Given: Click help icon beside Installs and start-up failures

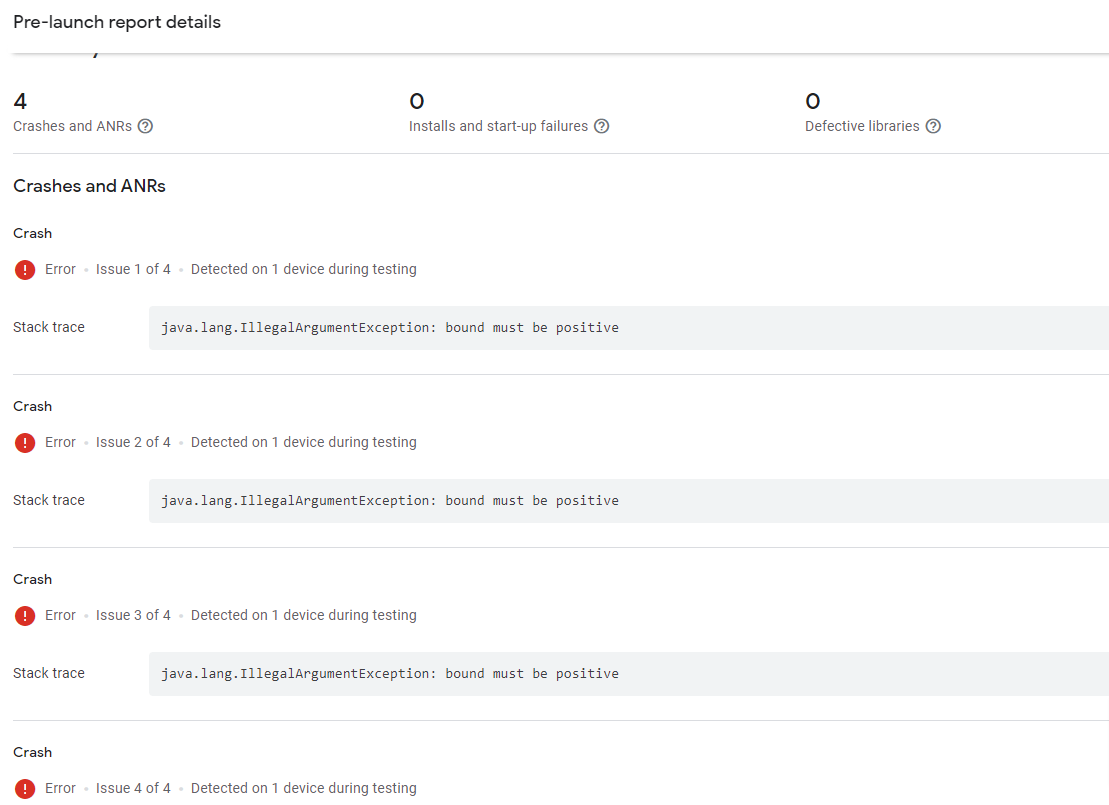Looking at the screenshot, I should coord(601,126).
